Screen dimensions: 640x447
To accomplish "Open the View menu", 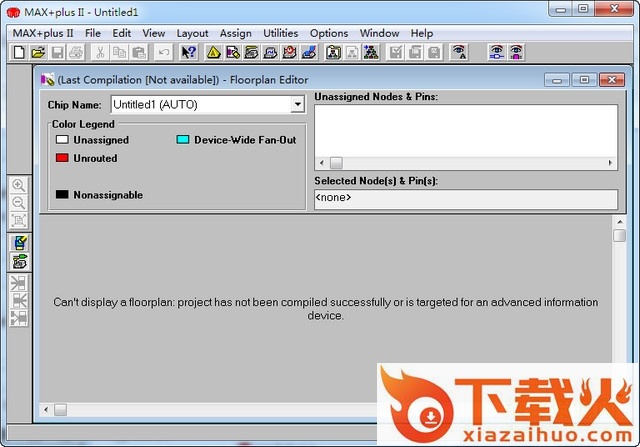I will [x=153, y=33].
